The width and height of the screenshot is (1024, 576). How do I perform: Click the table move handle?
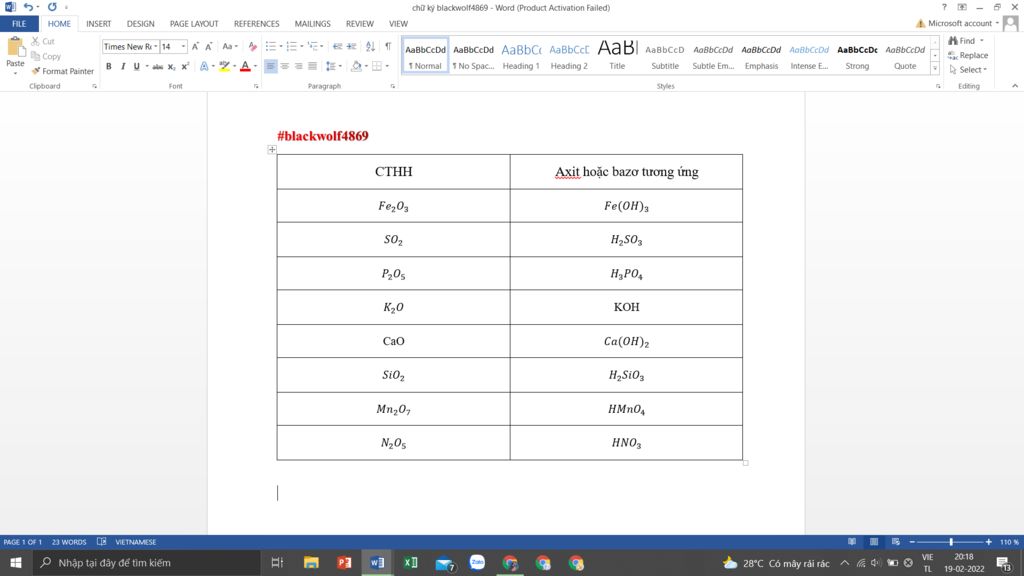click(x=272, y=150)
